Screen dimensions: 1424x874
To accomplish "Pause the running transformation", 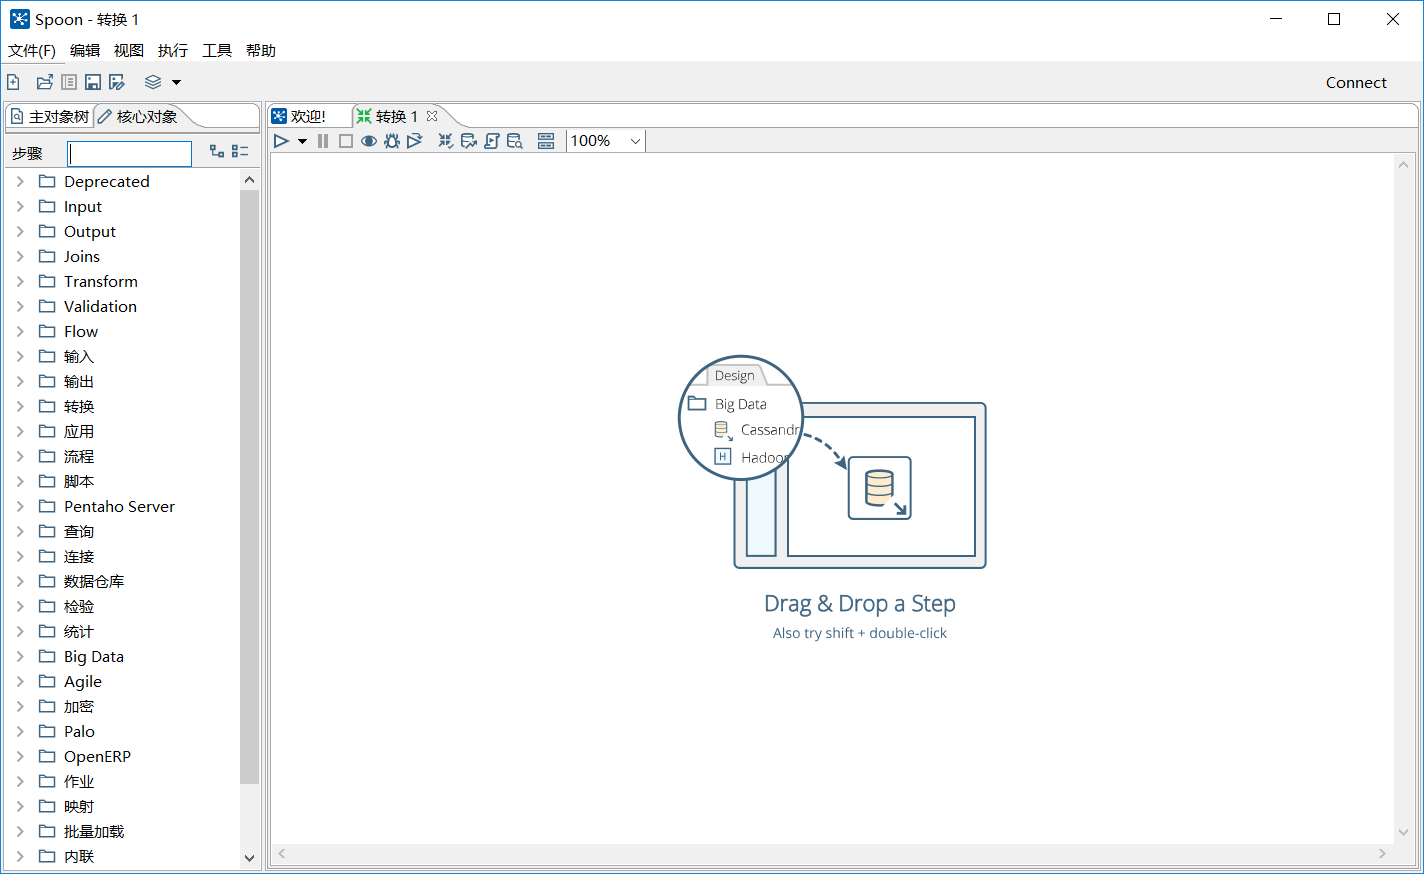I will coord(323,141).
